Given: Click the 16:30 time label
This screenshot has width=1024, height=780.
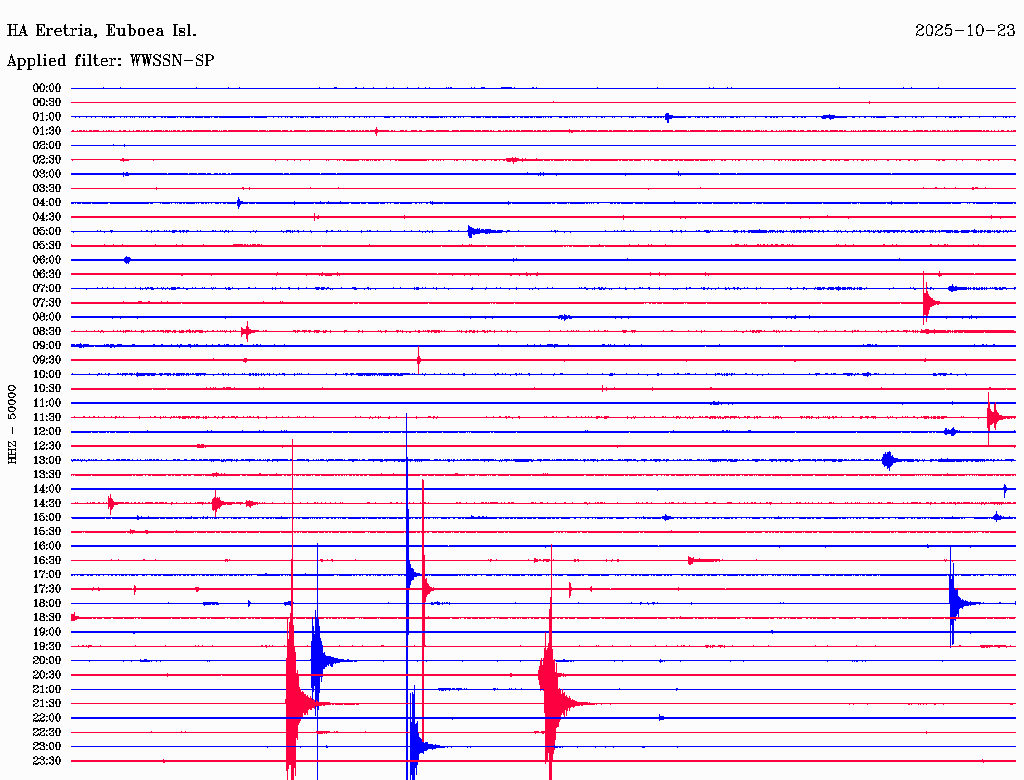Looking at the screenshot, I should tap(47, 561).
